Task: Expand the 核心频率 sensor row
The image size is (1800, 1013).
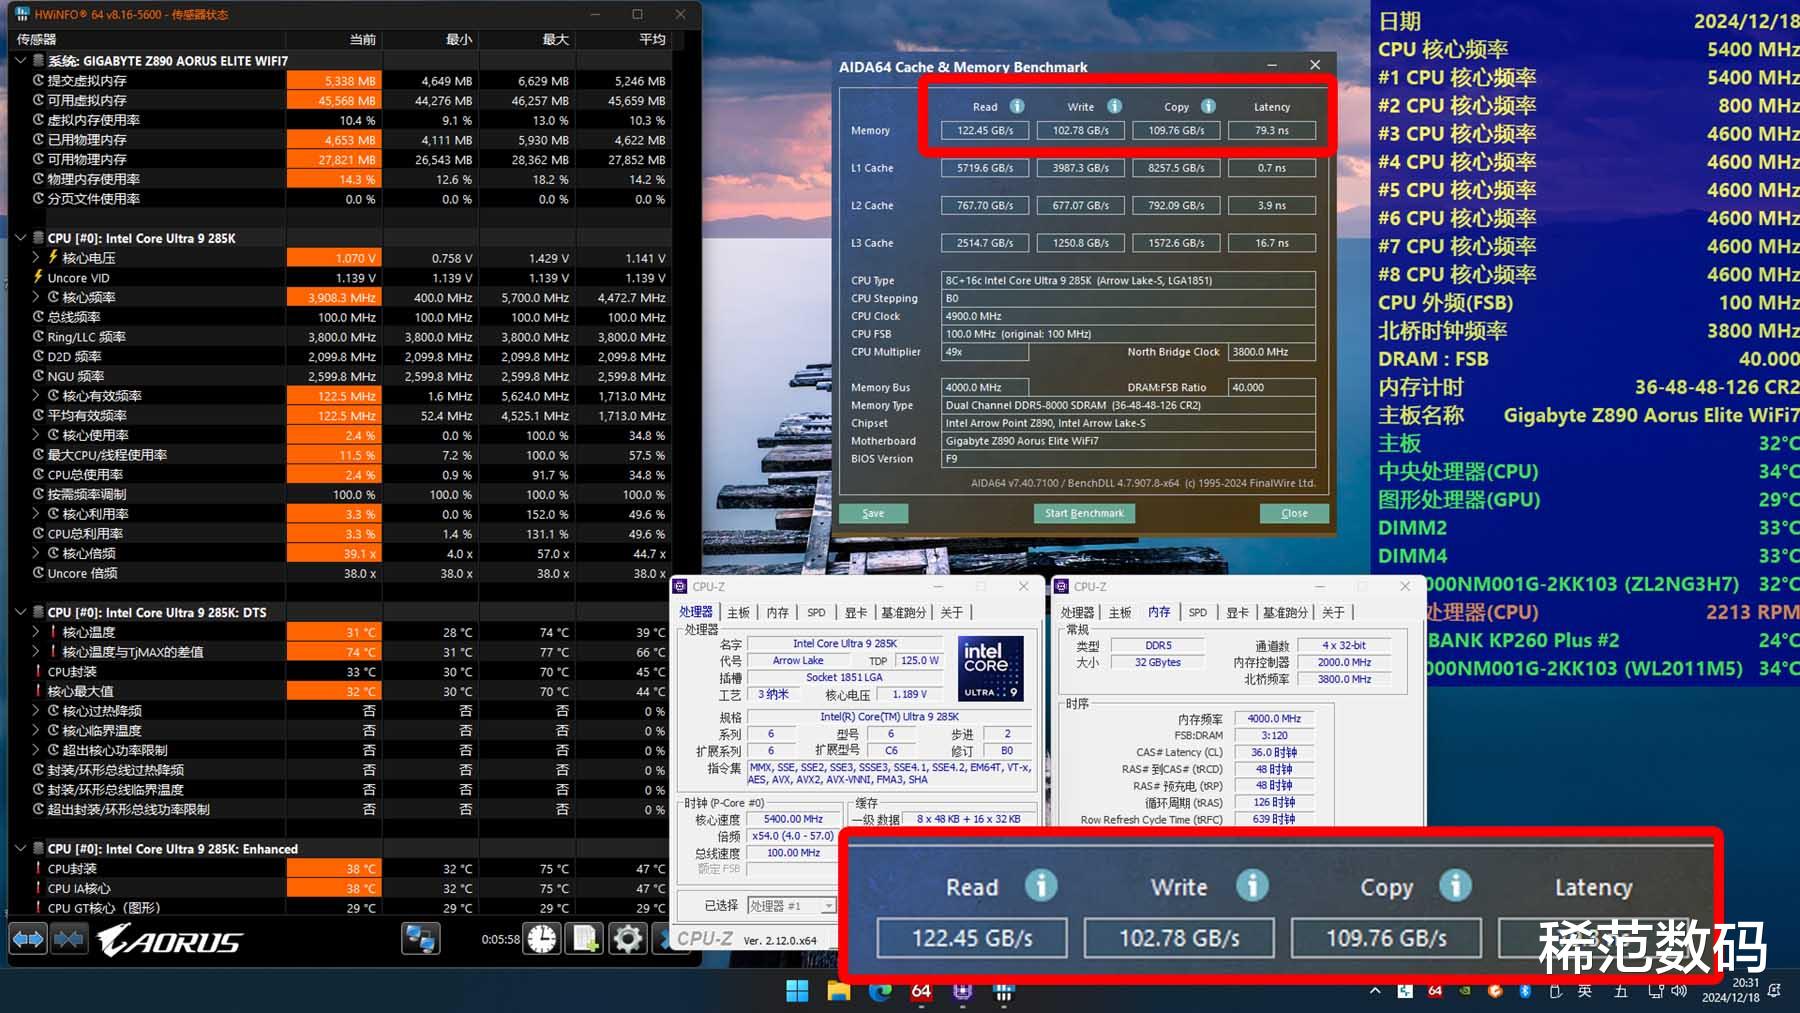Action: (x=37, y=297)
